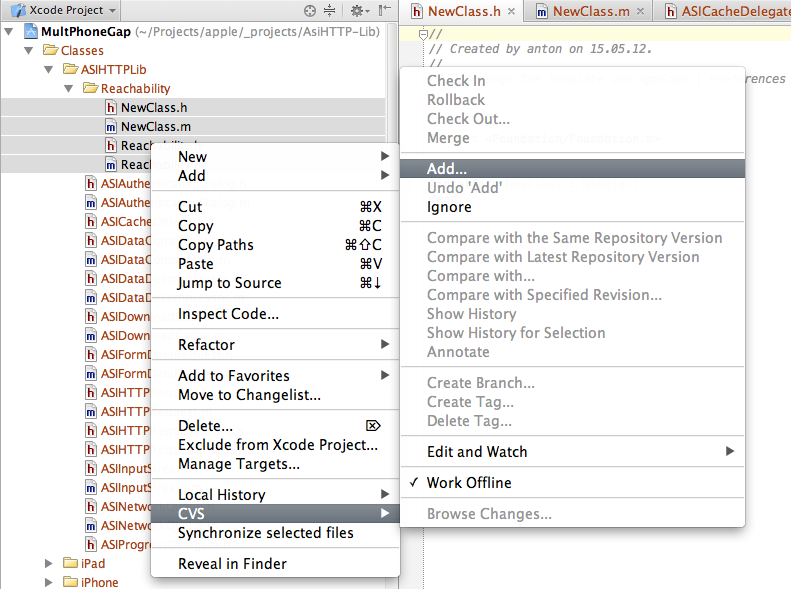Click the collapse all icon in project toolbar
Image resolution: width=791 pixels, height=589 pixels.
(329, 10)
